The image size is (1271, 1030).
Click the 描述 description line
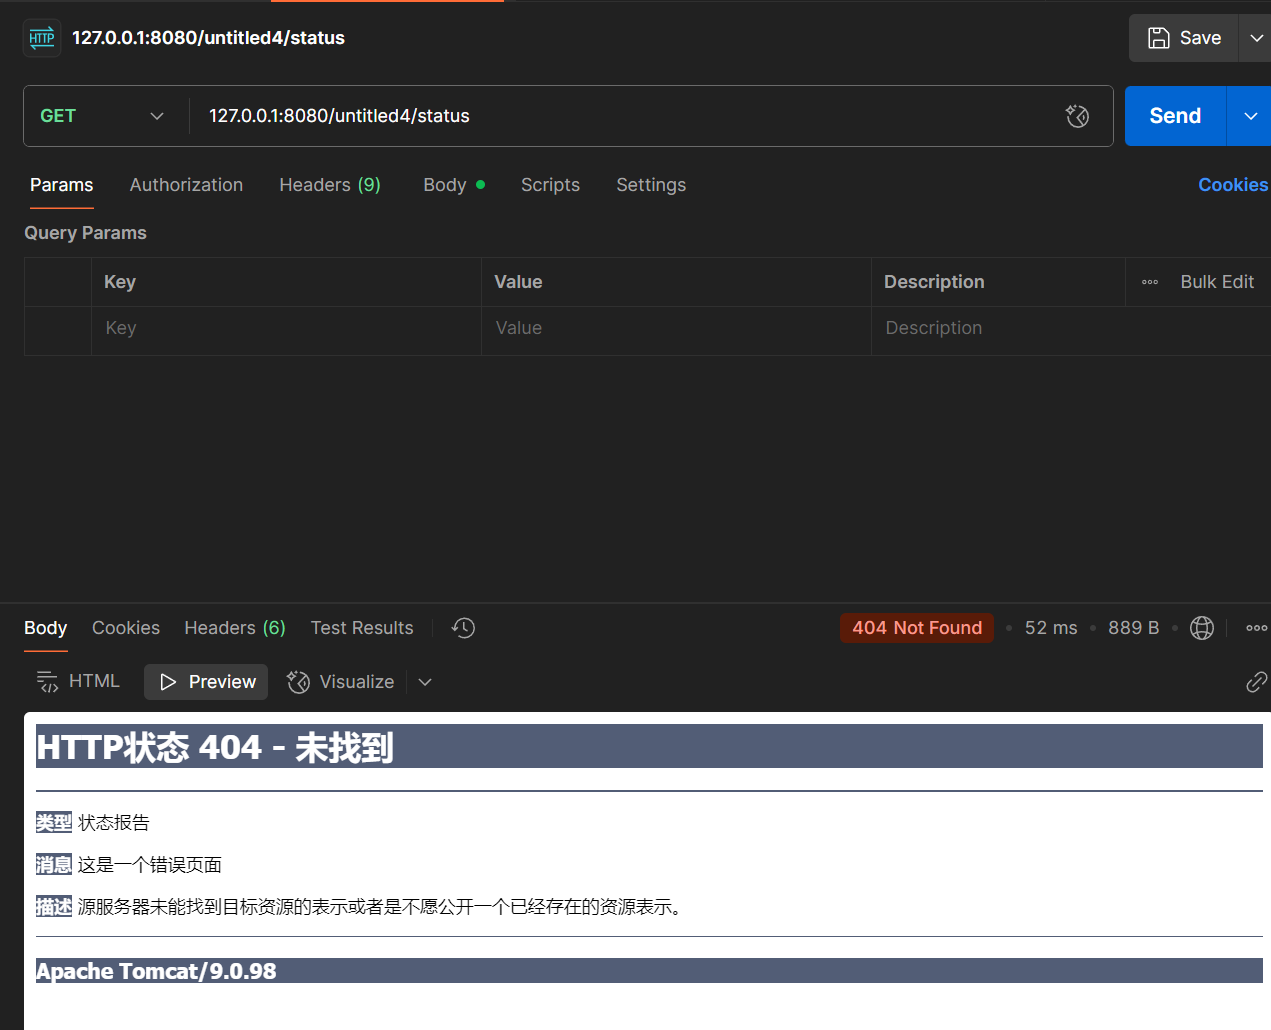coord(360,907)
